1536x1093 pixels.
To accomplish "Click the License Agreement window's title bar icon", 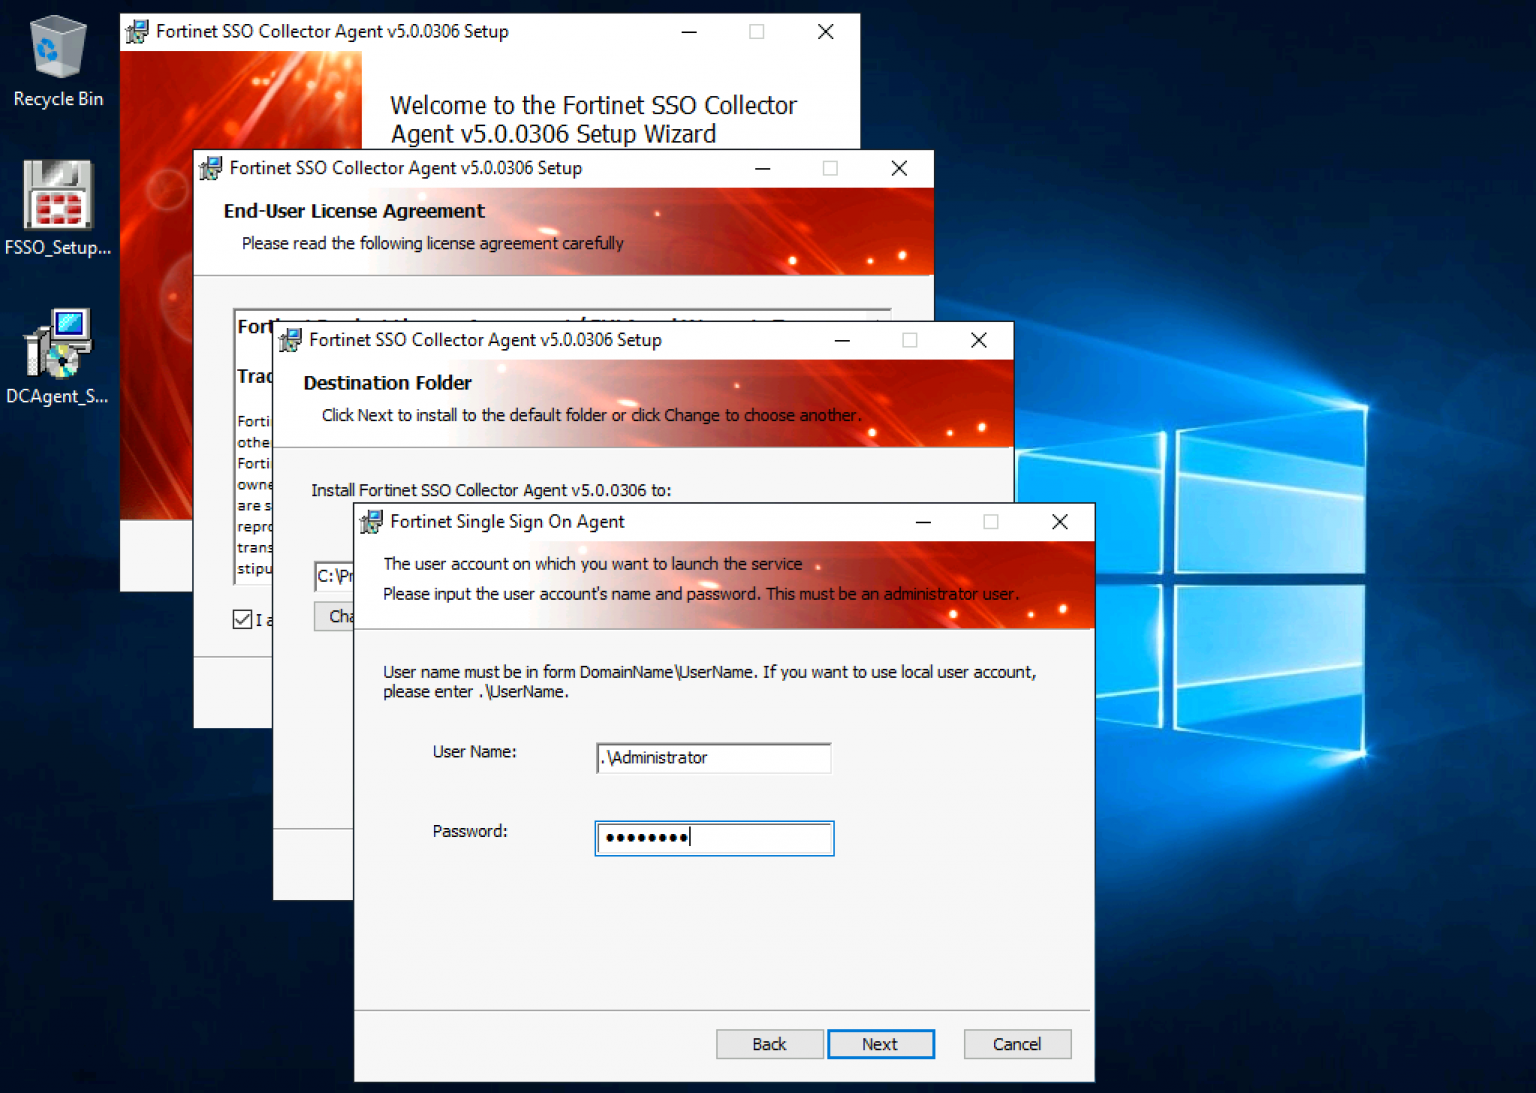I will (210, 168).
